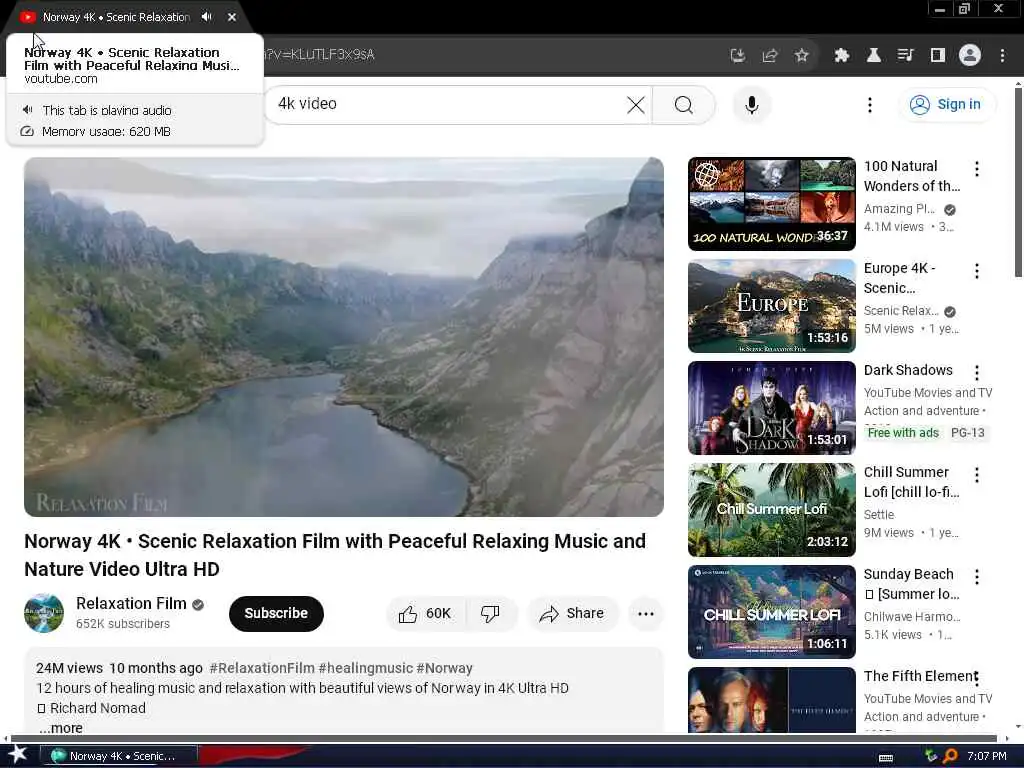Share the Norway 4K video
Screen dimensions: 1024x768
point(572,613)
